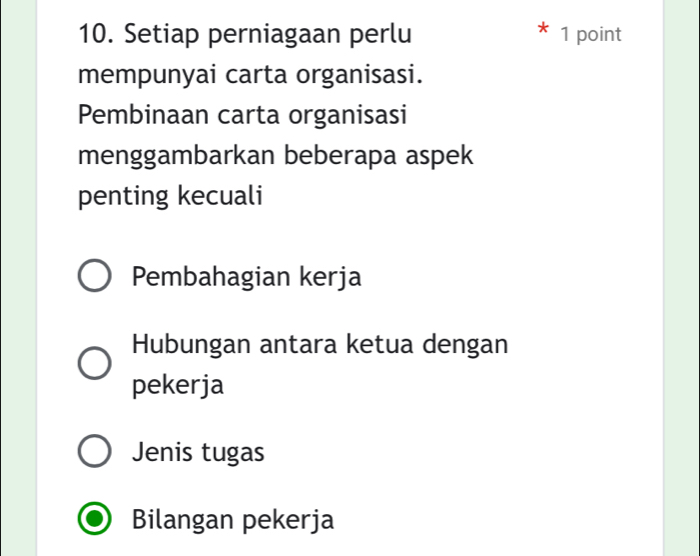This screenshot has height=556, width=700.
Task: Click the line "mempunyai carta organisasi."
Action: pyautogui.click(x=250, y=75)
